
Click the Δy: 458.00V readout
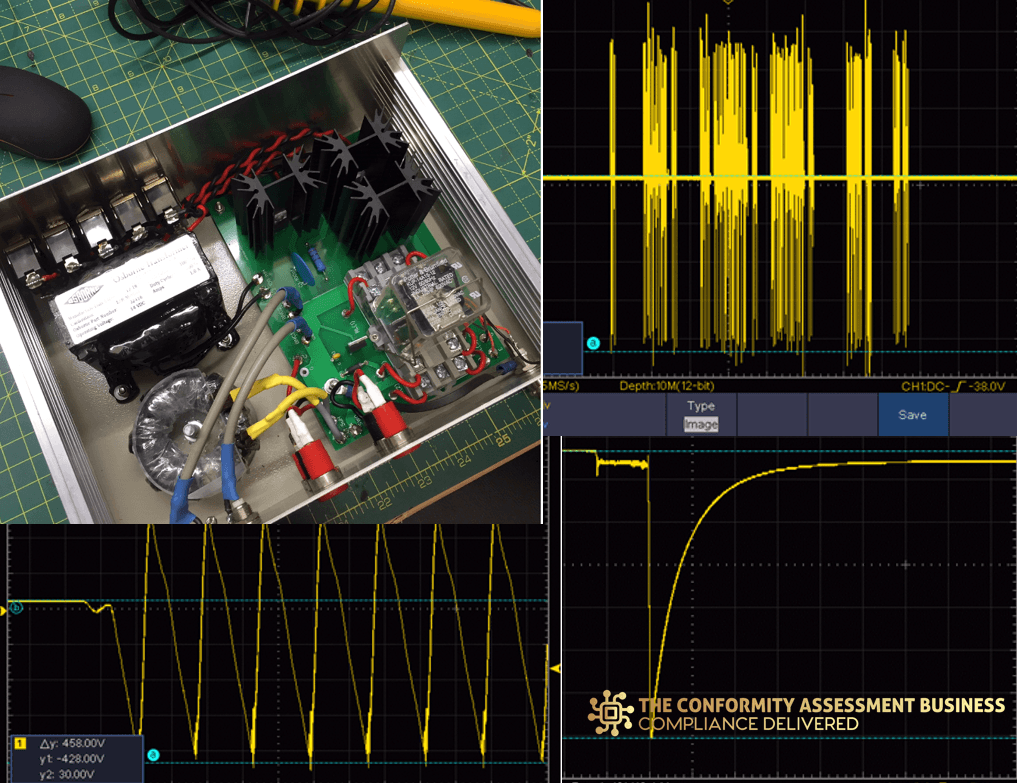click(x=73, y=743)
